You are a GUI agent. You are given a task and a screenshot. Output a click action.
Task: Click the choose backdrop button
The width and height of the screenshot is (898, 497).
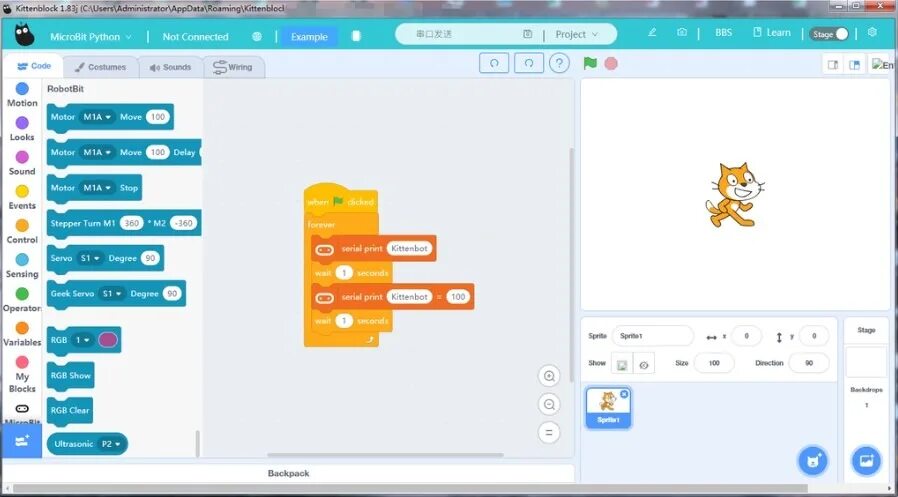tap(866, 461)
